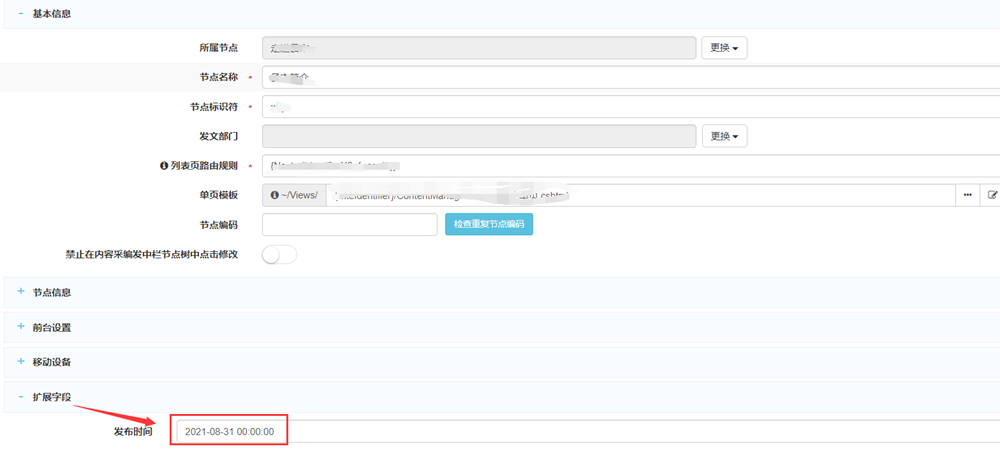The image size is (1000, 458).
Task: Click the 节点标识符 text field
Action: coord(630,106)
